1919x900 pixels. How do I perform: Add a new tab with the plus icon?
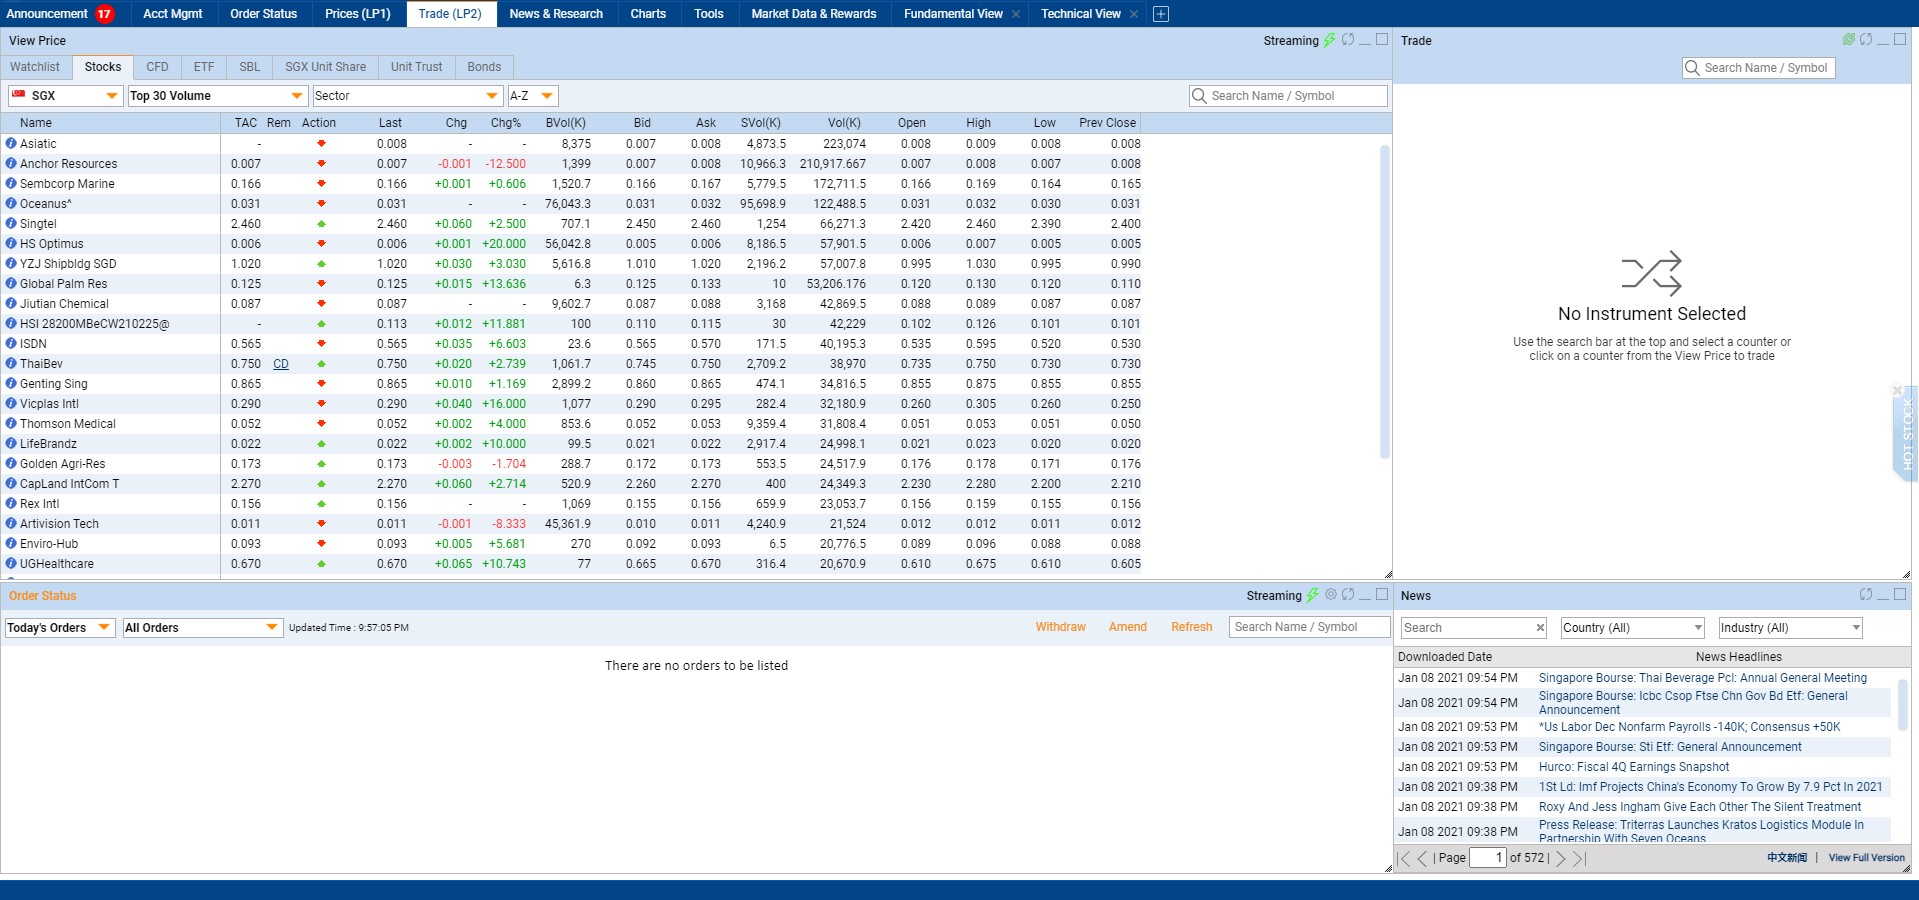point(1161,14)
